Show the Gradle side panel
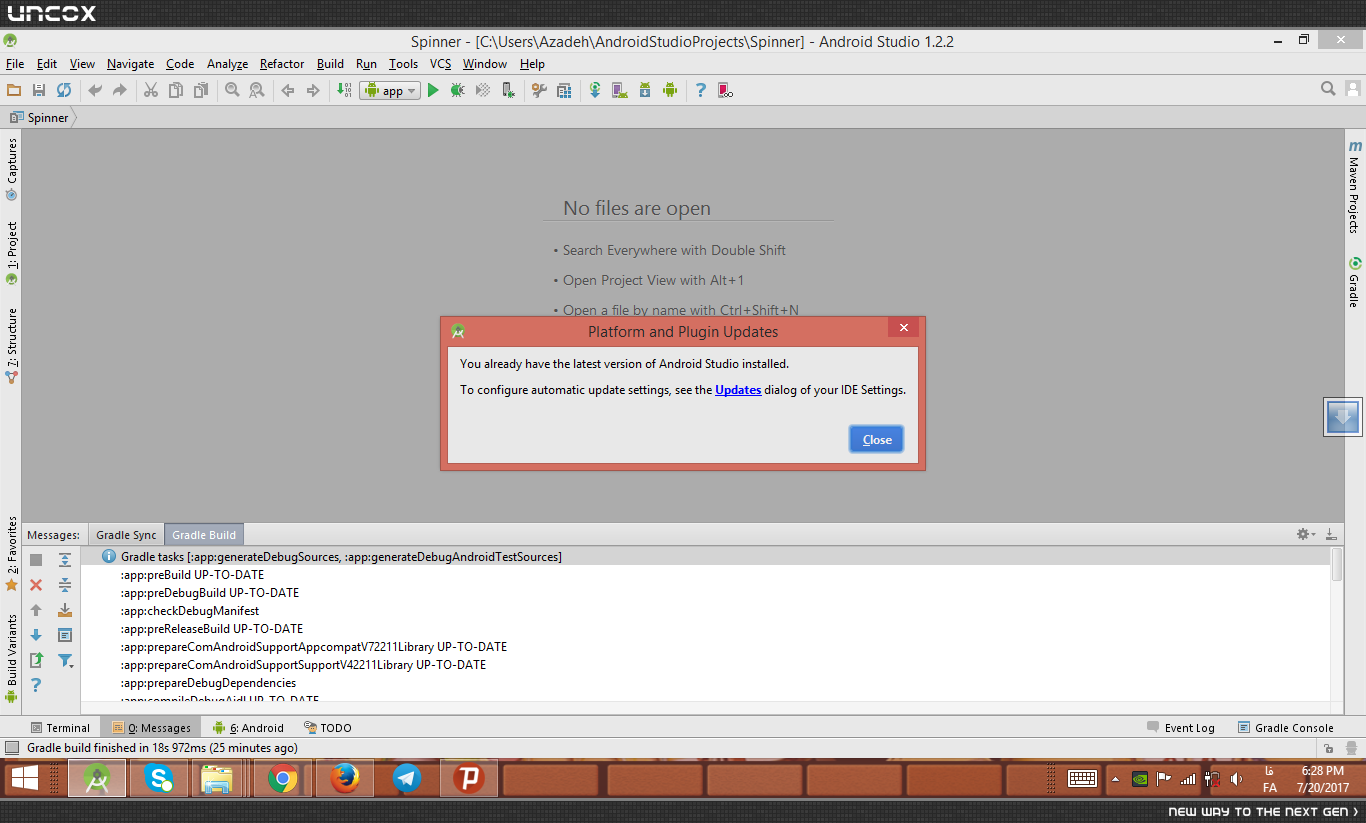This screenshot has height=823, width=1366. point(1354,283)
